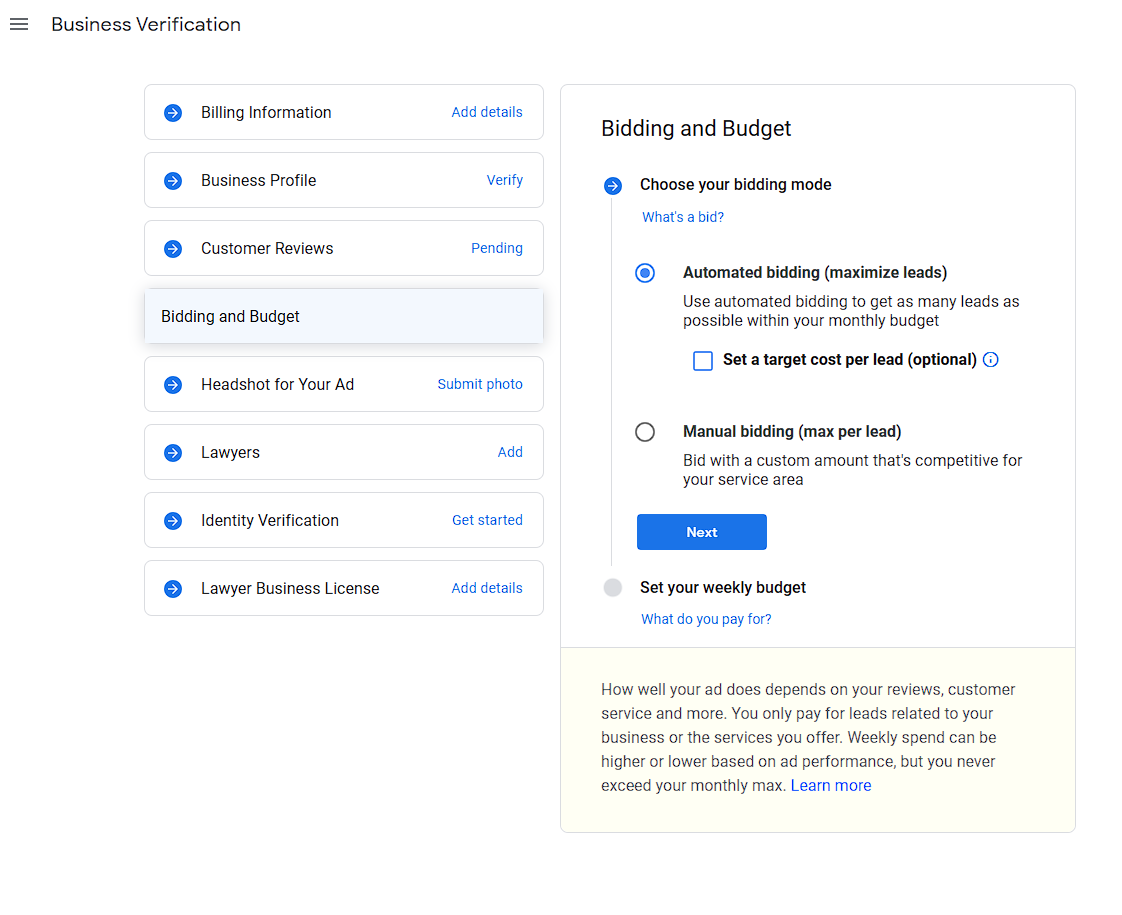Click the info icon next to target cost per lead
This screenshot has width=1122, height=915.
click(x=991, y=360)
